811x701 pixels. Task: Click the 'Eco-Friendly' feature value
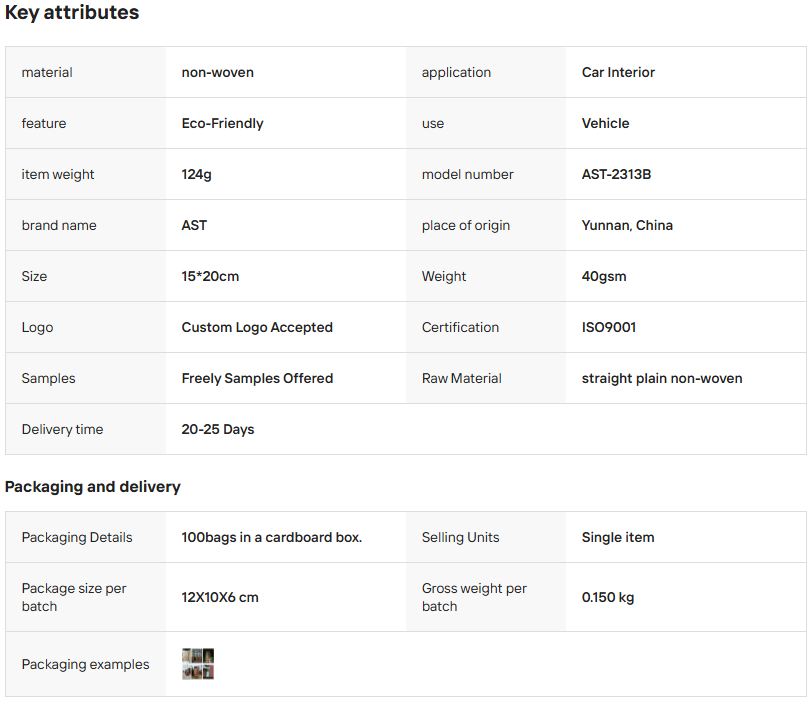[x=222, y=123]
